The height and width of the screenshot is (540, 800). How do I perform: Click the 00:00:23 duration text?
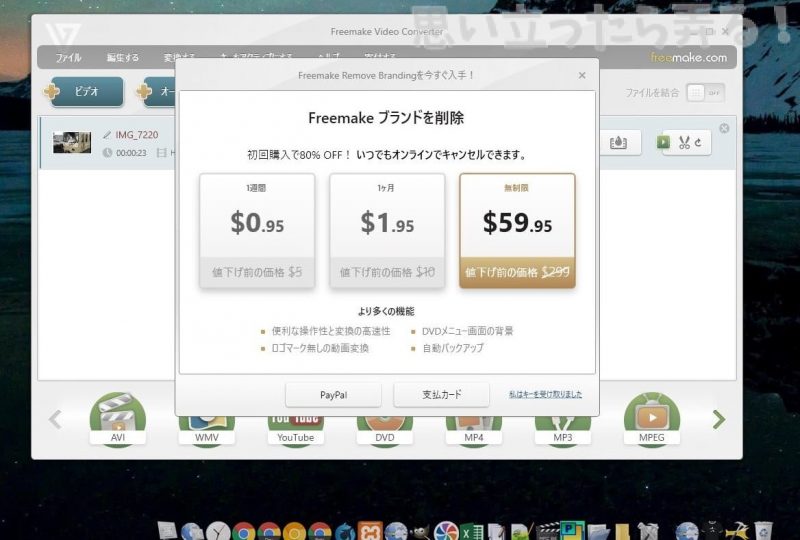131,153
